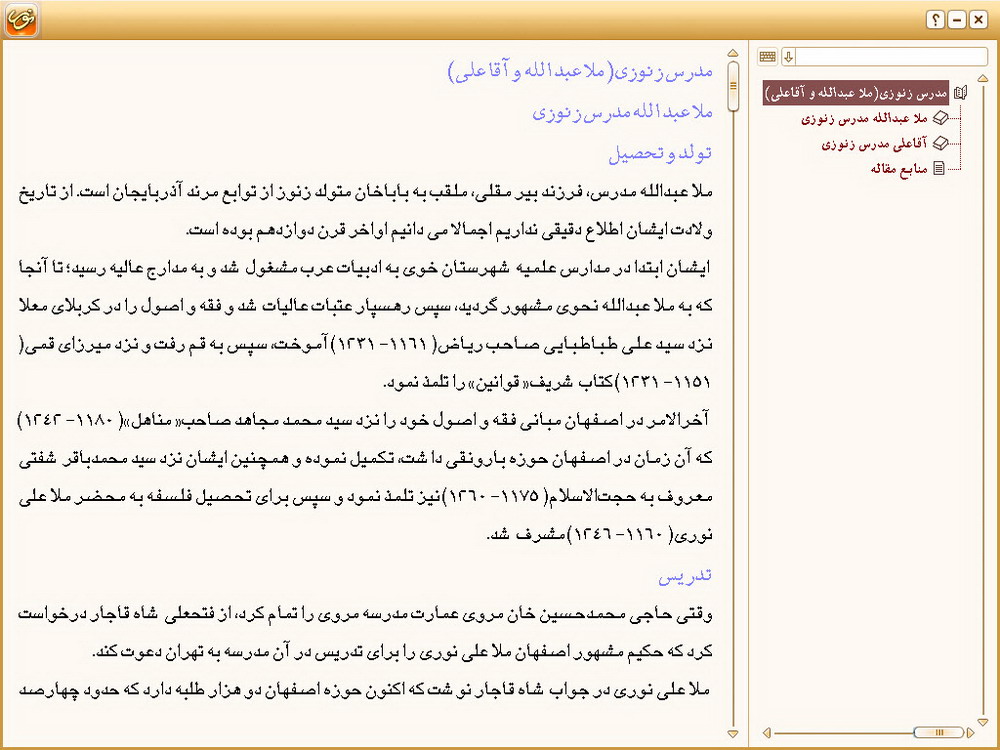This screenshot has height=750, width=1000.
Task: Click book icon beside آقاعلی مدرس زنوزی
Action: (x=939, y=143)
